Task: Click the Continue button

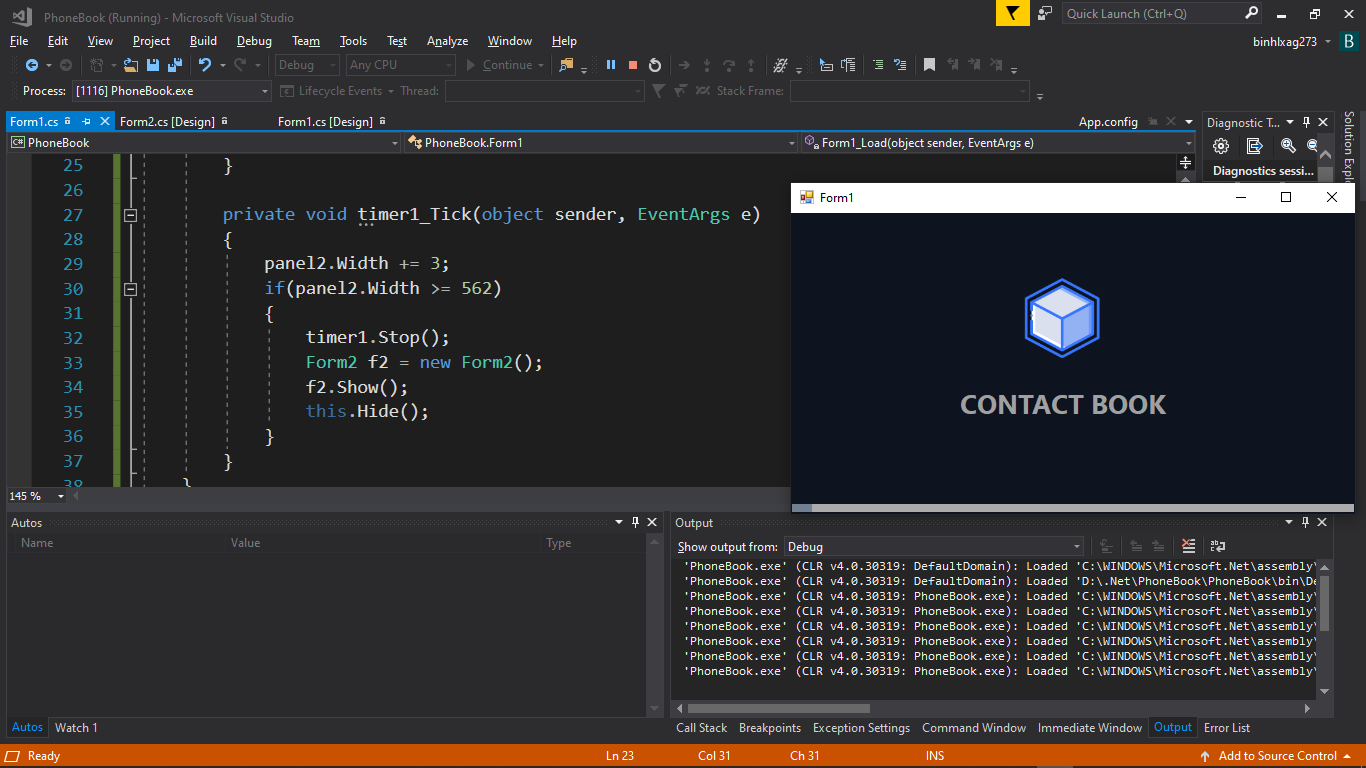Action: (499, 65)
